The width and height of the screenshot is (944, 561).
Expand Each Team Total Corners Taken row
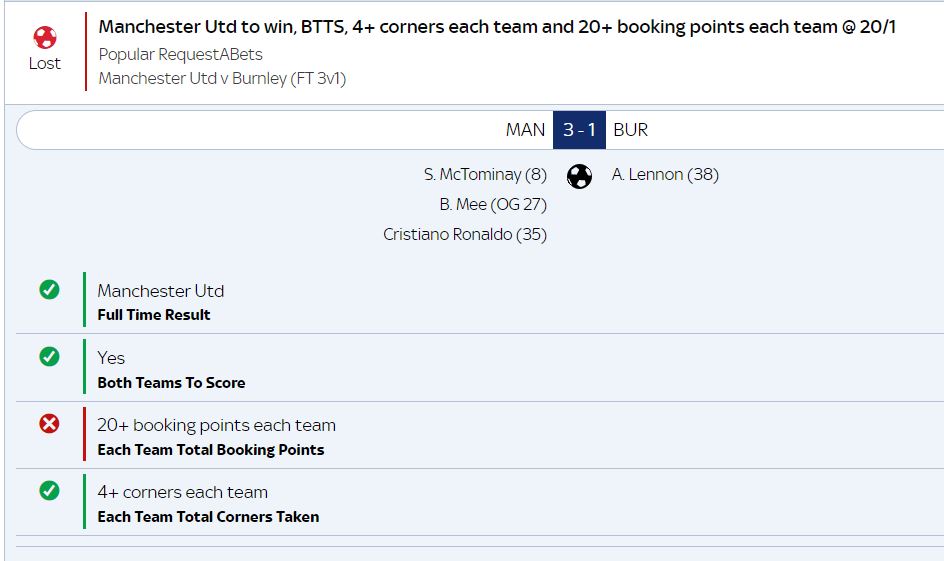[480, 502]
